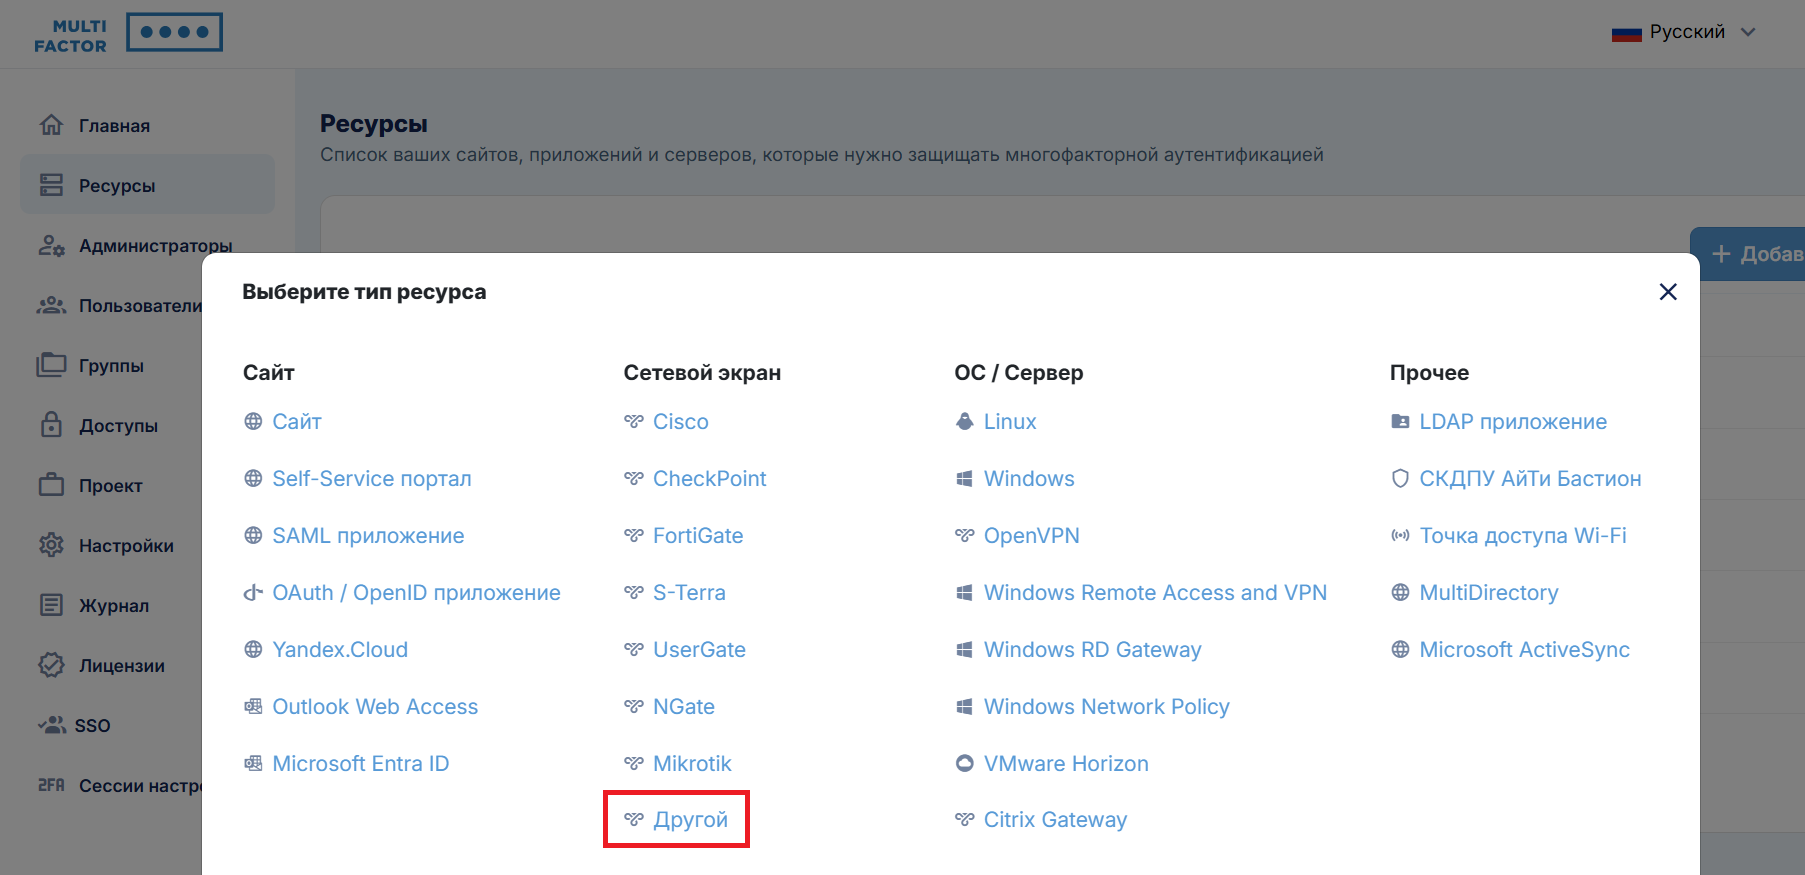Viewport: 1805px width, 875px height.
Task: Click the home icon beside Главная
Action: [x=51, y=125]
